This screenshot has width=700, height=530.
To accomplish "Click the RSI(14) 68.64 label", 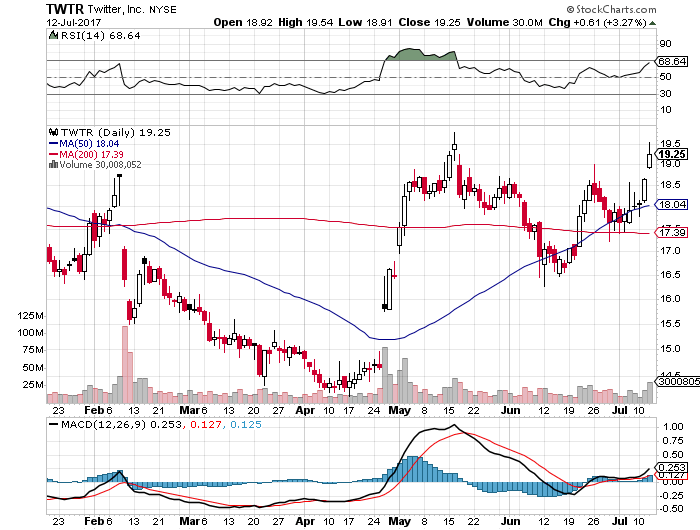I will (x=100, y=35).
